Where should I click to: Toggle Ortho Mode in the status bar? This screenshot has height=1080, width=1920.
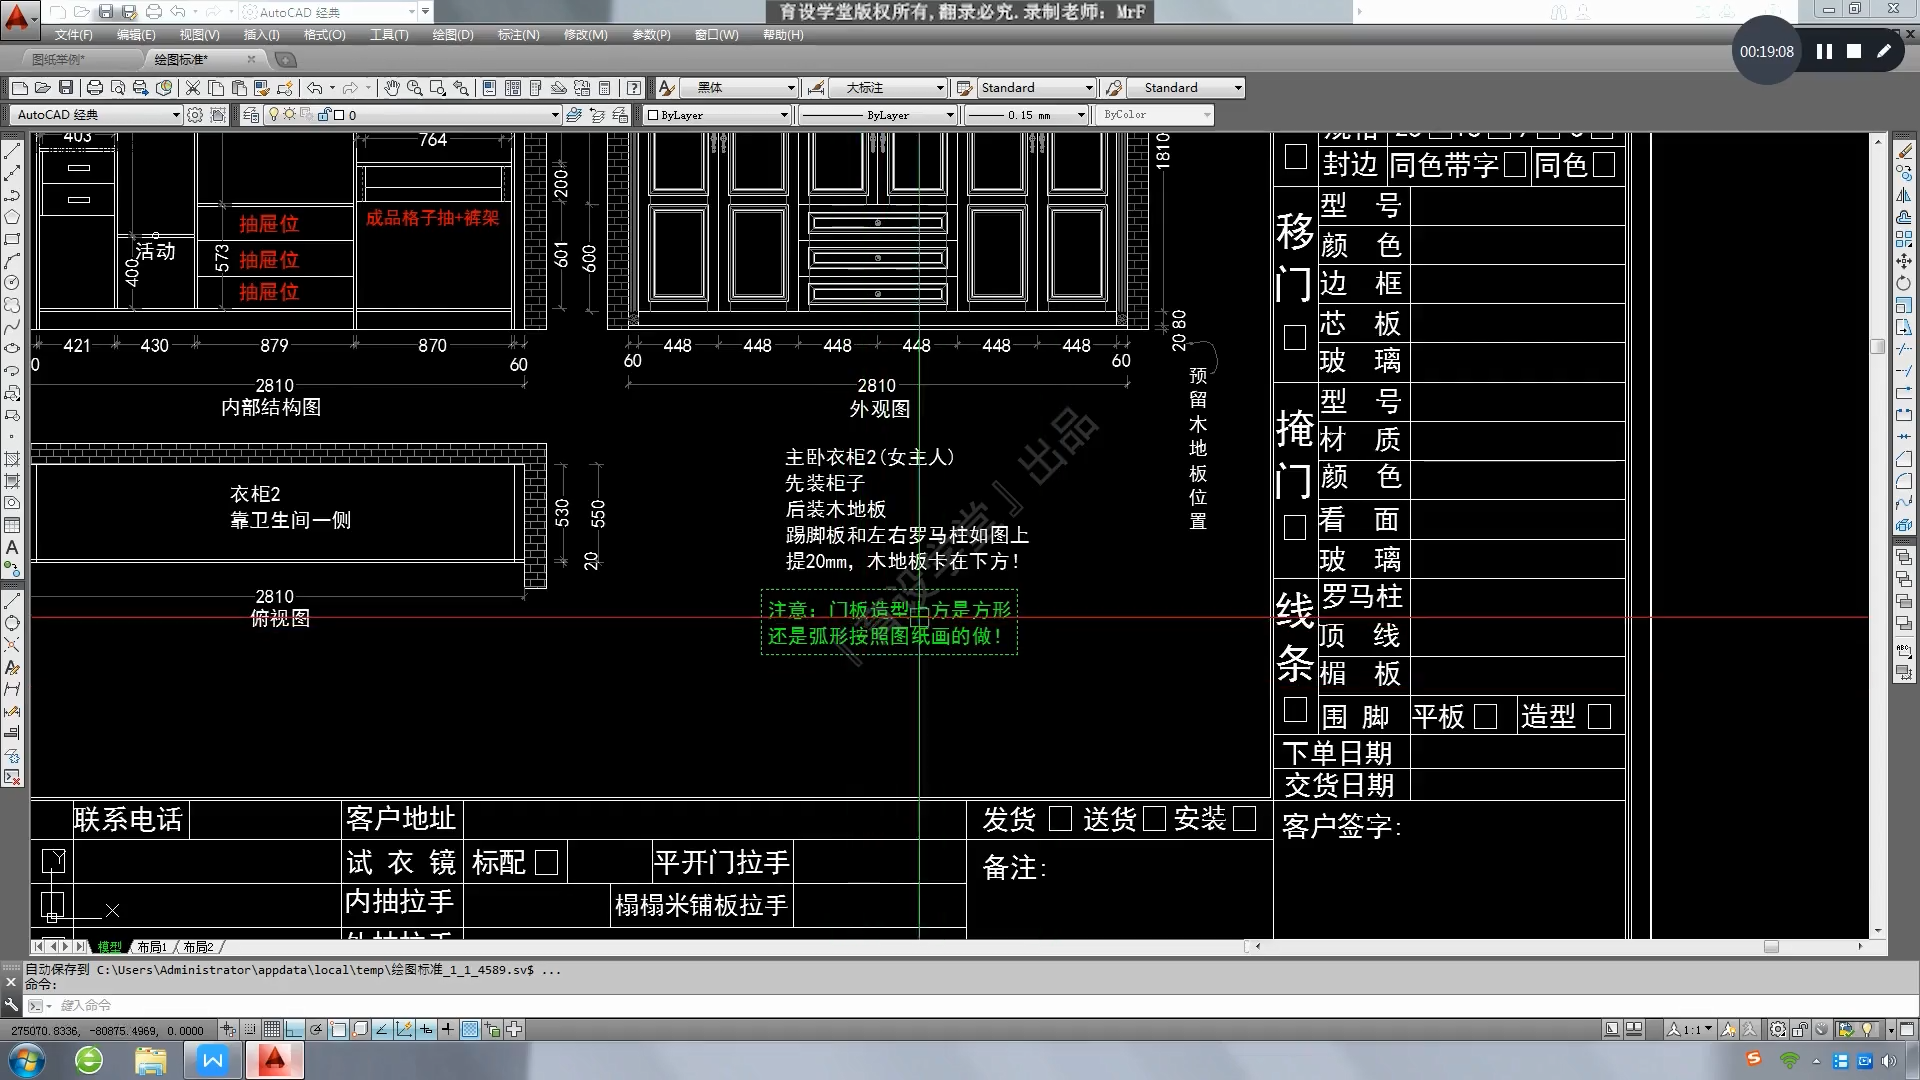click(x=293, y=1029)
